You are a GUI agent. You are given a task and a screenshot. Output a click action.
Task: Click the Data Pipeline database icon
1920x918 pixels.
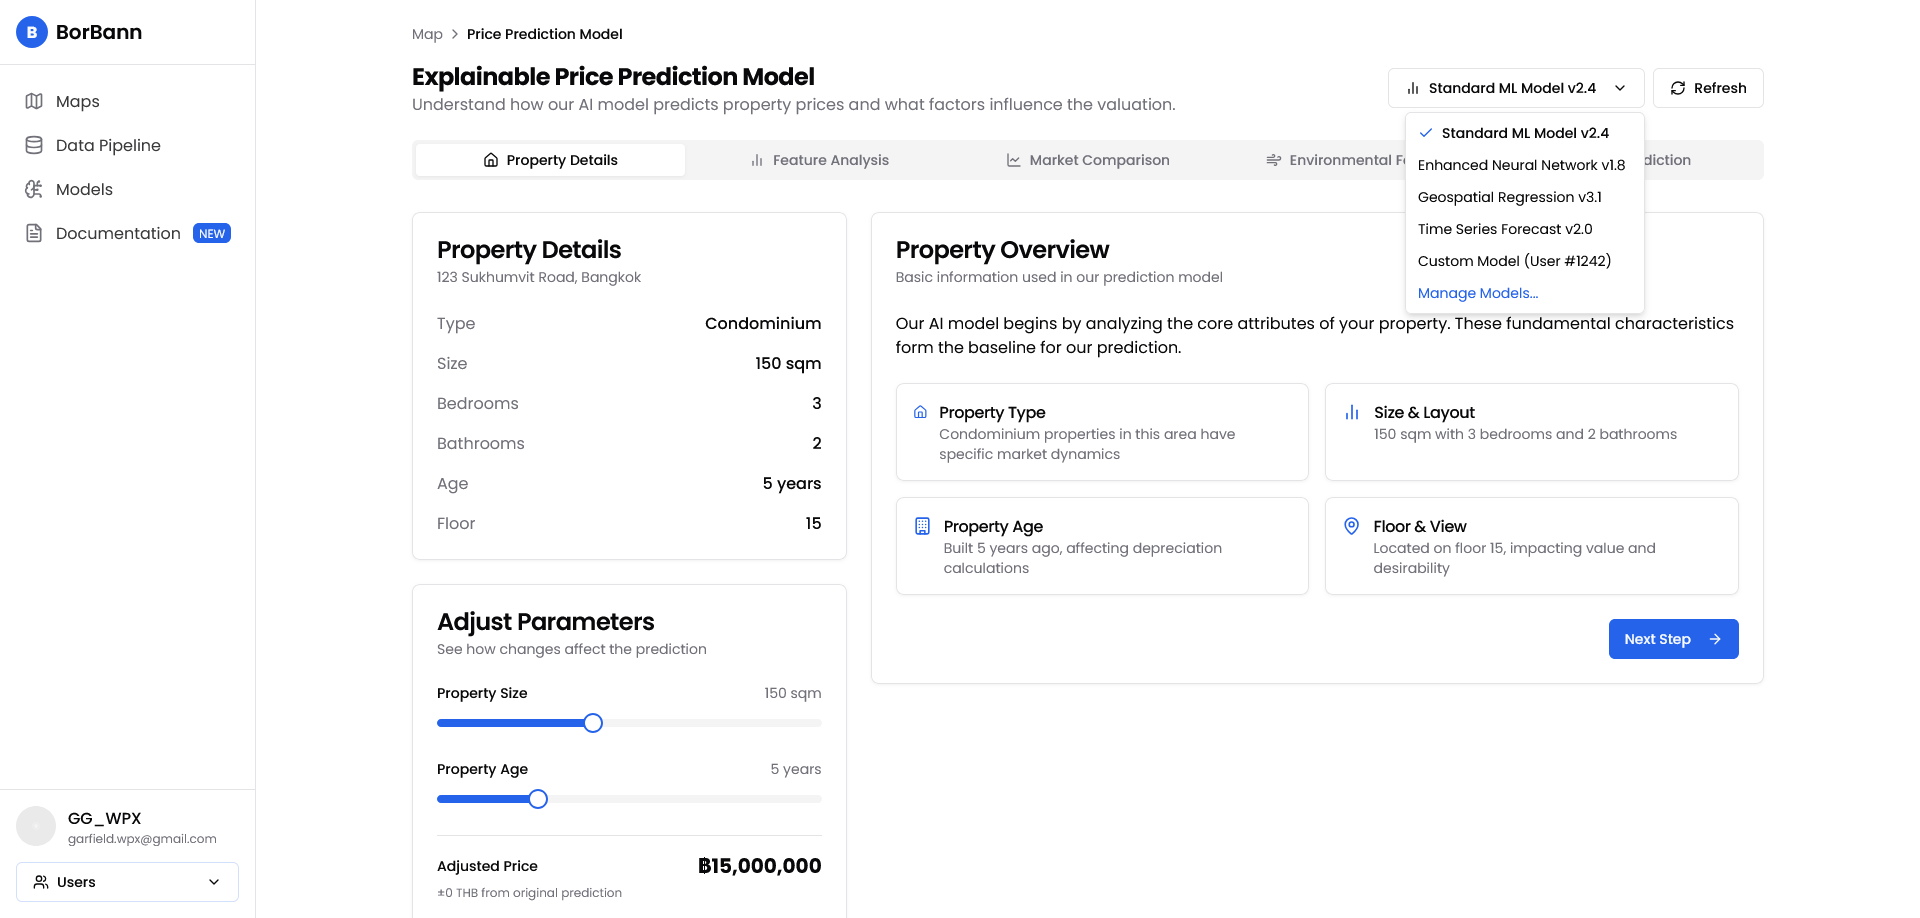click(34, 145)
